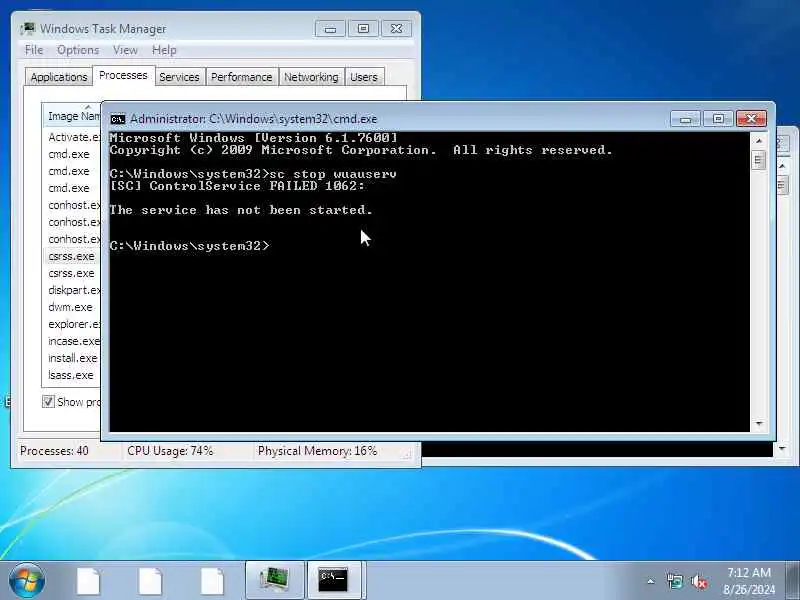
Task: Open the second blank file taskbar icon
Action: pyautogui.click(x=150, y=581)
